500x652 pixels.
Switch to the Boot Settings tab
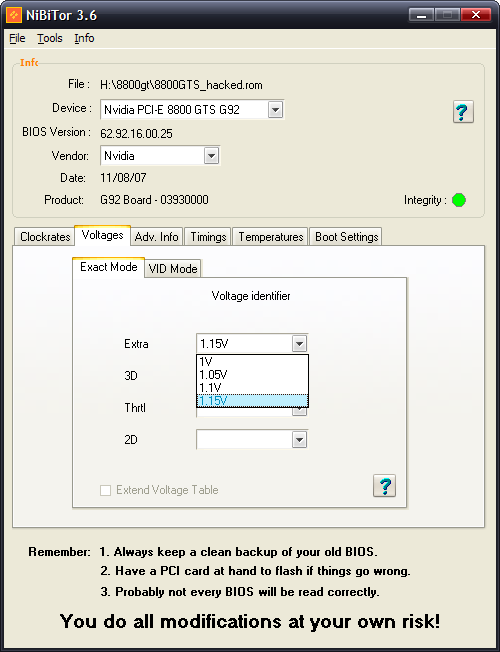pos(346,237)
